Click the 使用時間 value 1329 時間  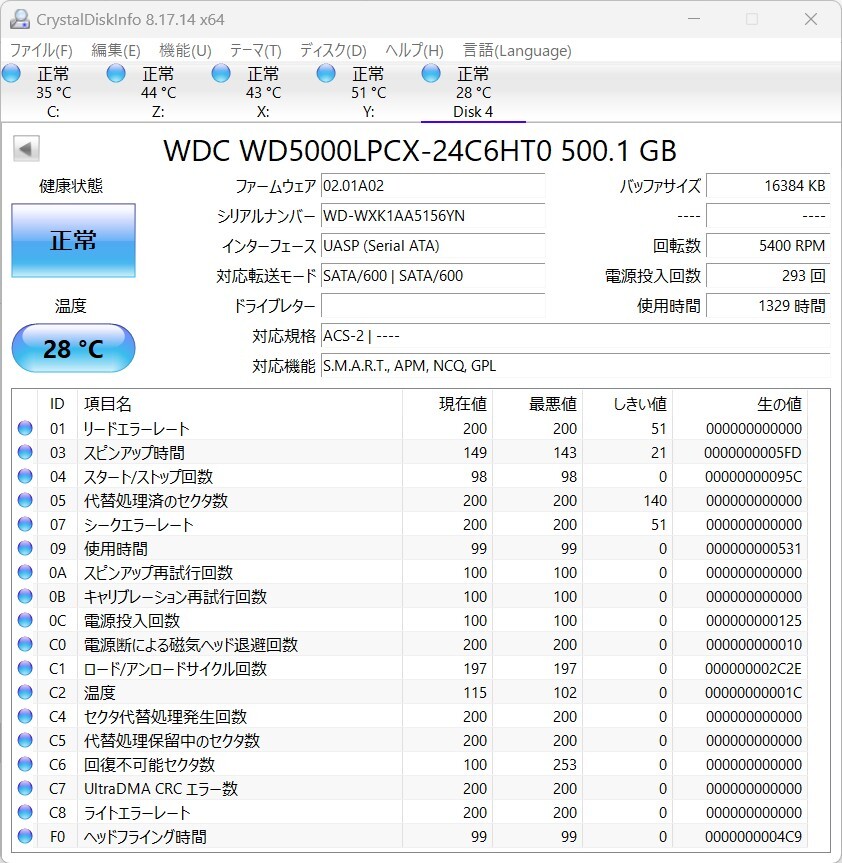click(x=768, y=305)
